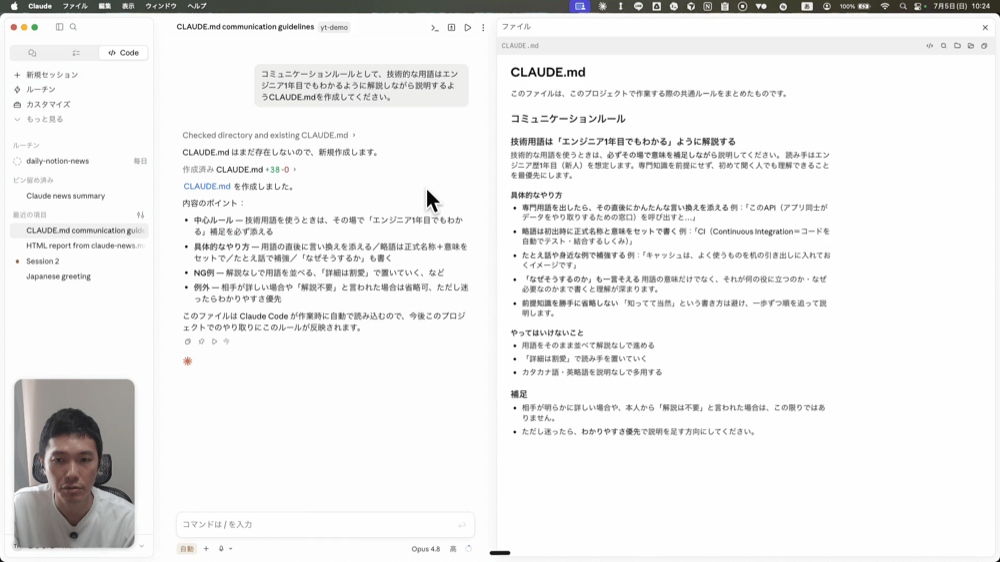Image resolution: width=1000 pixels, height=562 pixels.
Task: Open the Opus 4.8 model selector
Action: tap(425, 549)
